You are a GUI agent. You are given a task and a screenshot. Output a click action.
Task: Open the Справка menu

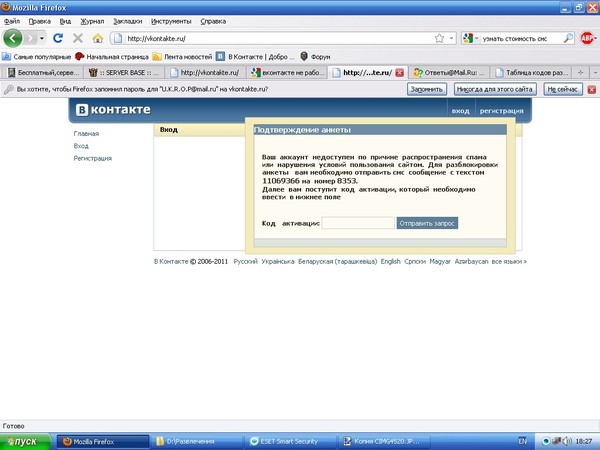pos(213,21)
